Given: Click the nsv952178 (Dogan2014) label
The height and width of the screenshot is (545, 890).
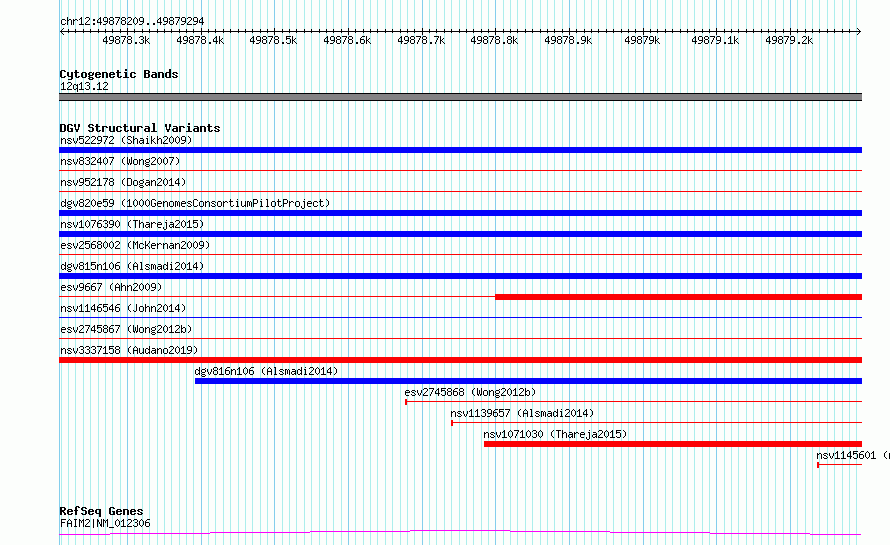Looking at the screenshot, I should coord(123,182).
